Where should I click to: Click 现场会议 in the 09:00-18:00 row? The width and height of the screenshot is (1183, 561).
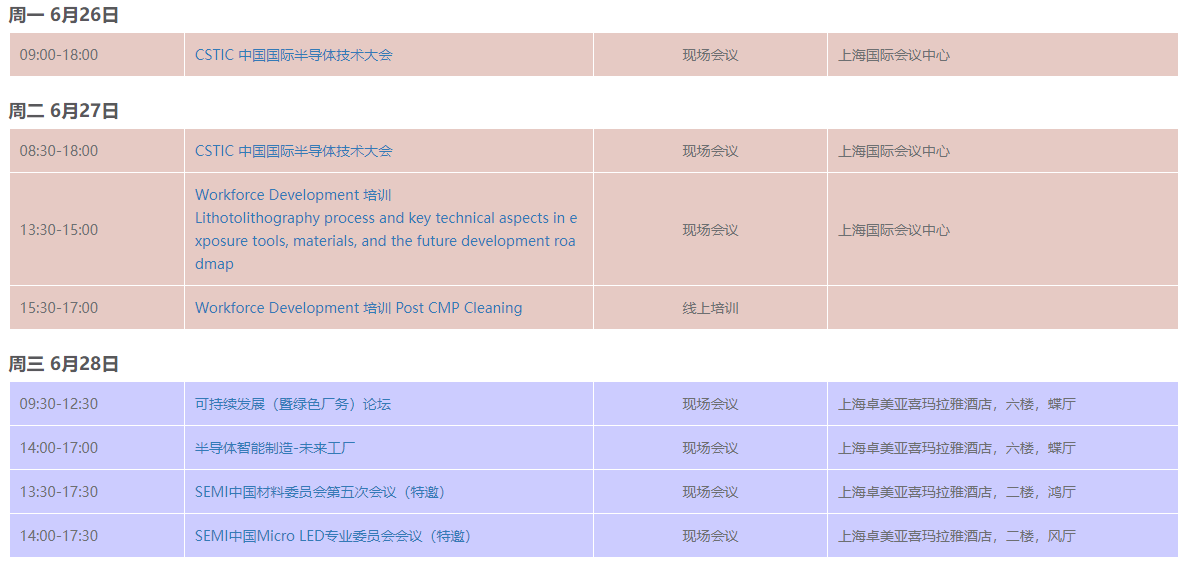(710, 55)
